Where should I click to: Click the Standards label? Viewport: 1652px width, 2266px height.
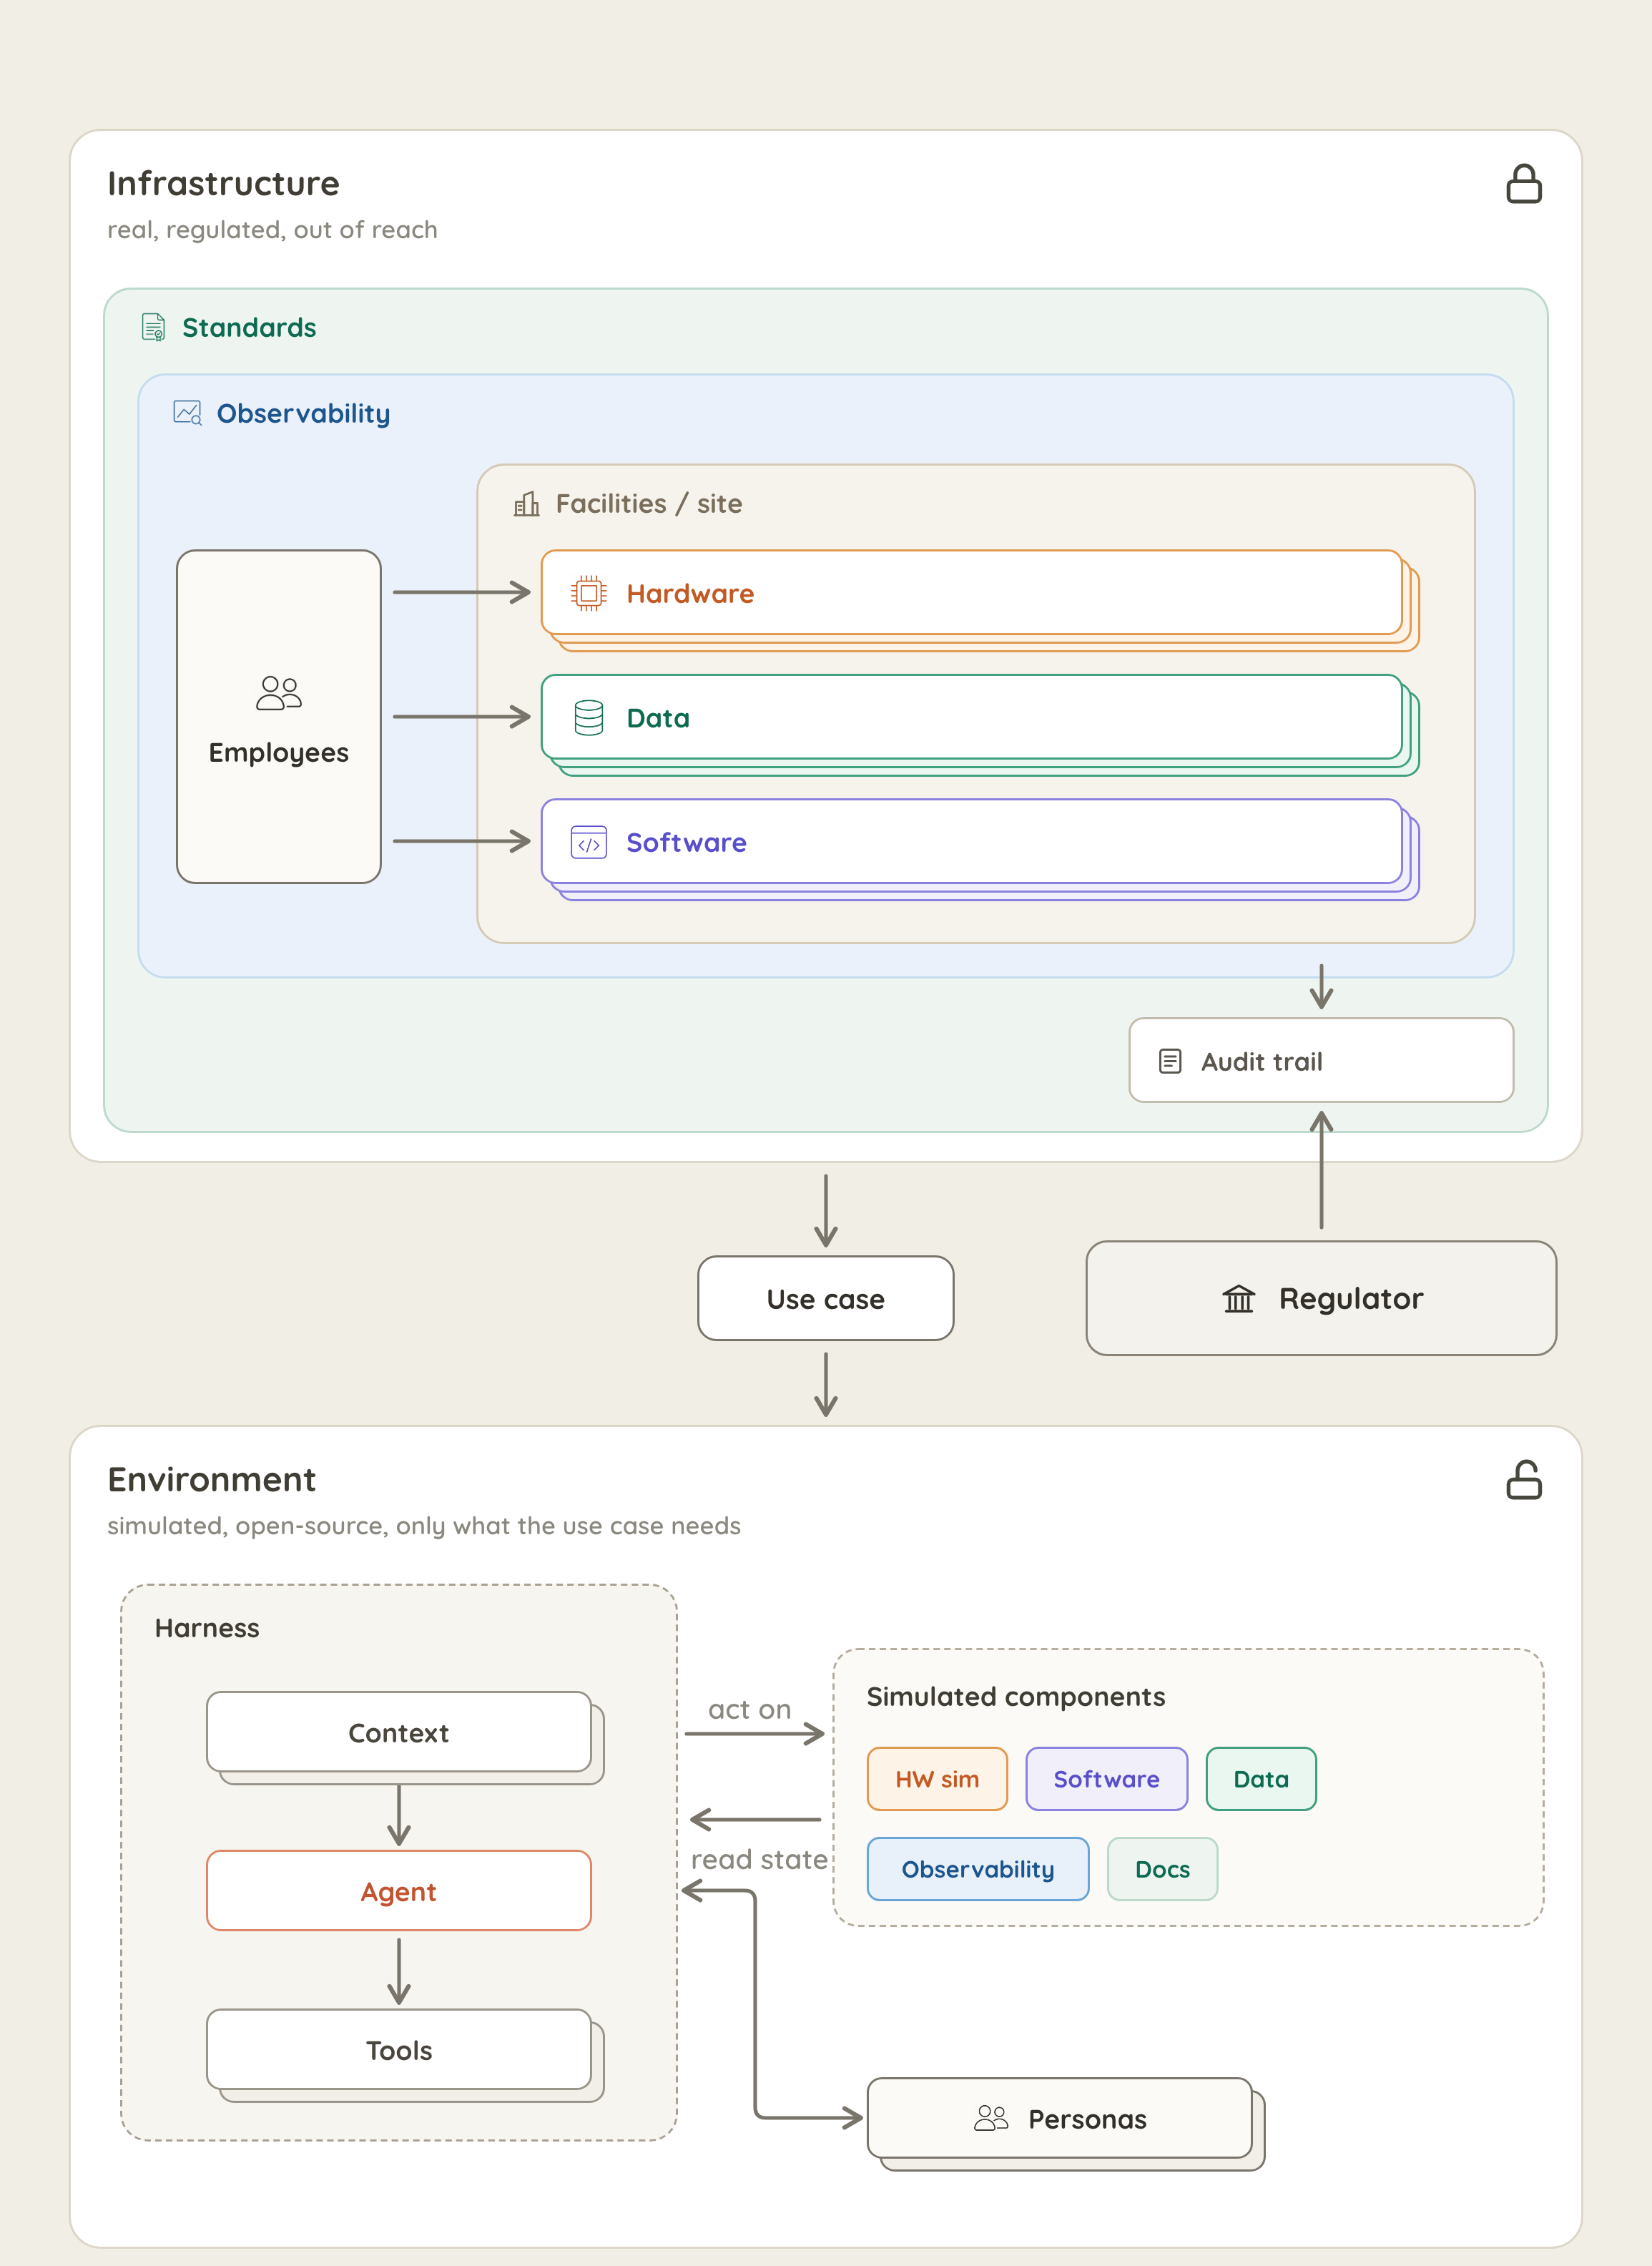point(249,327)
